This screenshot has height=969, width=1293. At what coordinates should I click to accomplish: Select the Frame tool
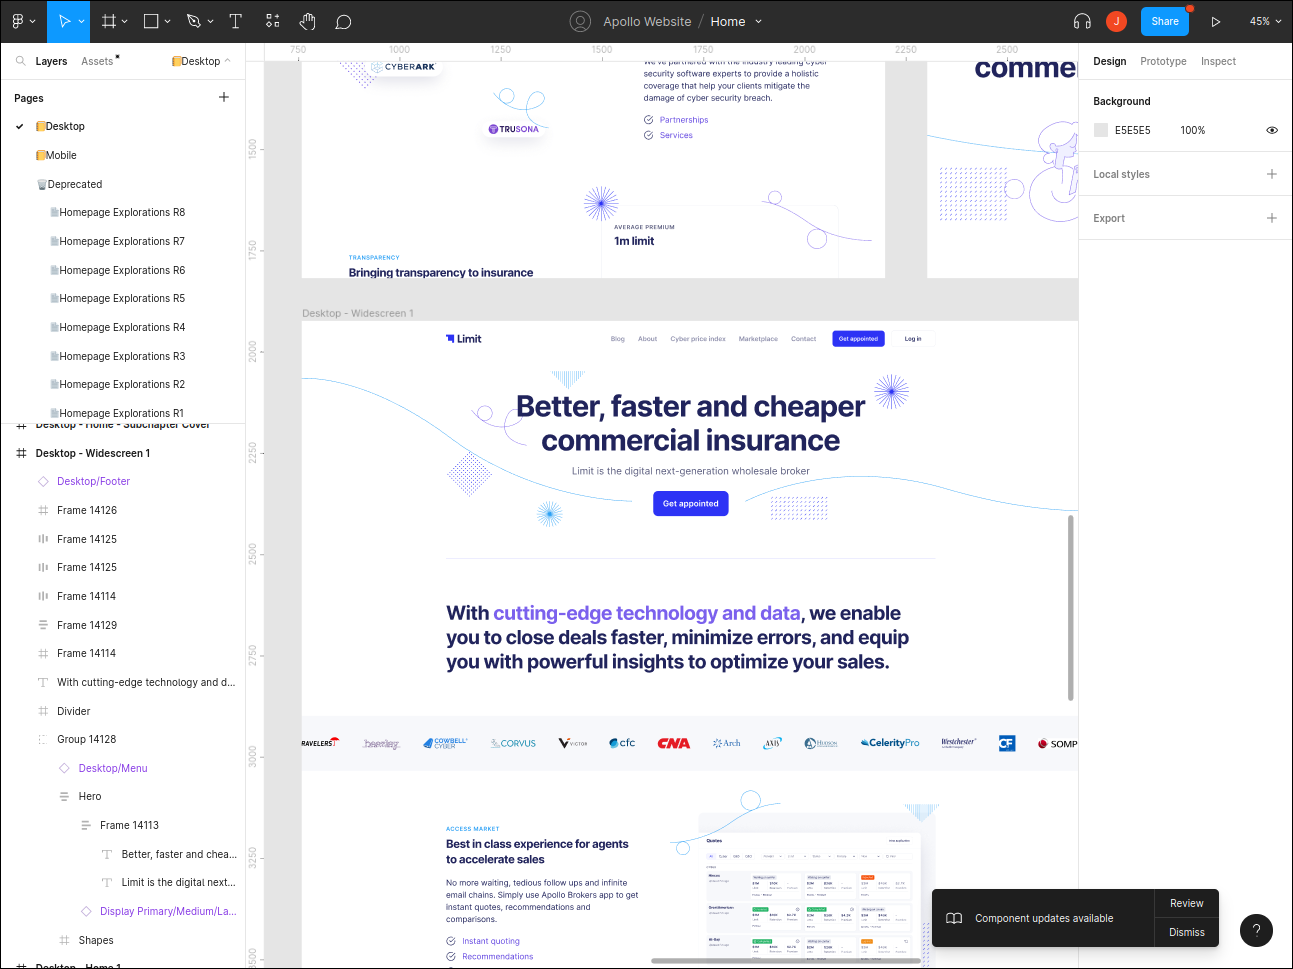(109, 21)
